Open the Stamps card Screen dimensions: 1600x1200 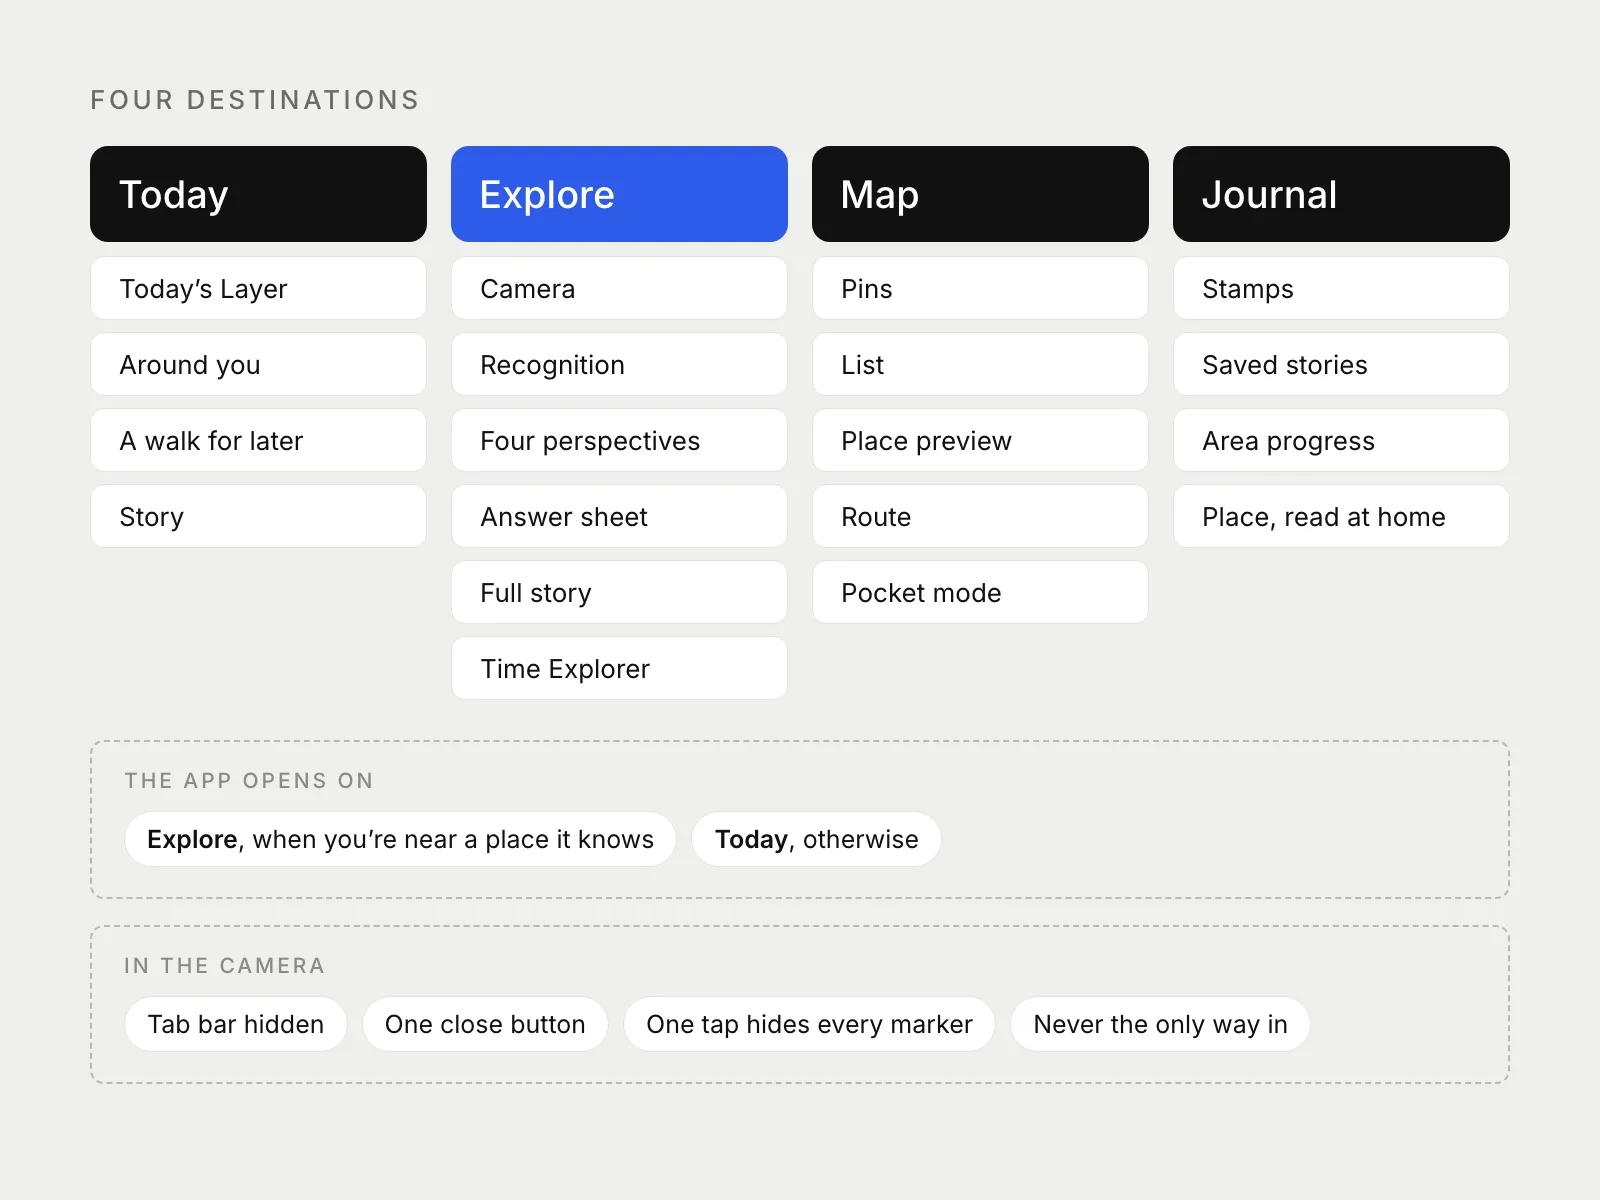pyautogui.click(x=1341, y=289)
